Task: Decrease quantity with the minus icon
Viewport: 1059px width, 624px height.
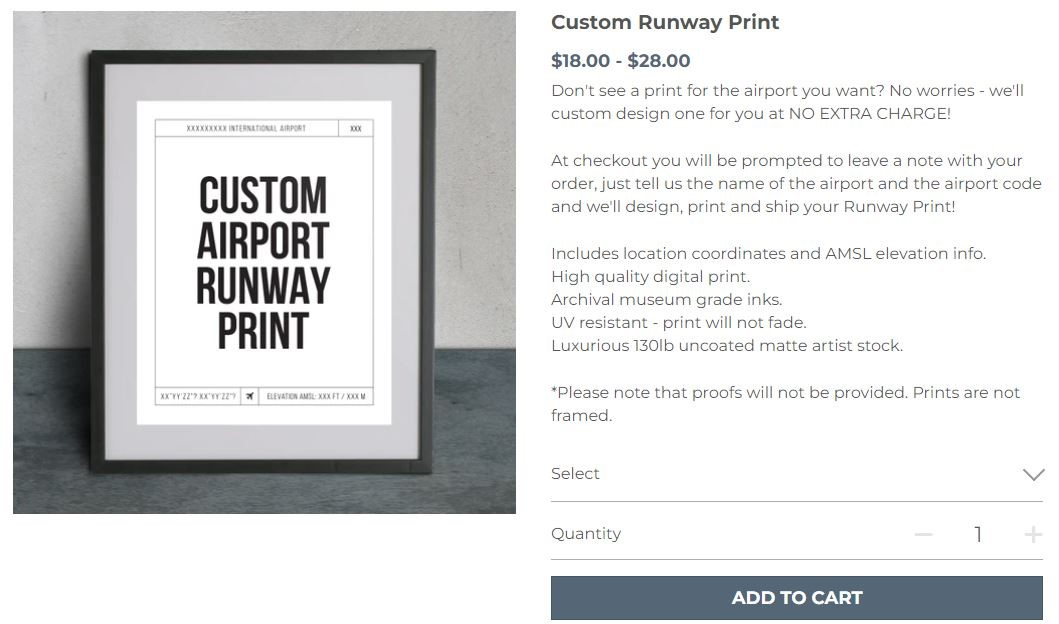Action: 923,535
